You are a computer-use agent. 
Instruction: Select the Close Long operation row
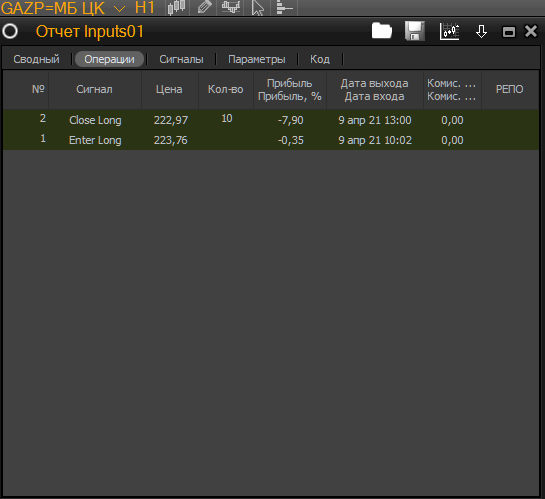[x=271, y=120]
